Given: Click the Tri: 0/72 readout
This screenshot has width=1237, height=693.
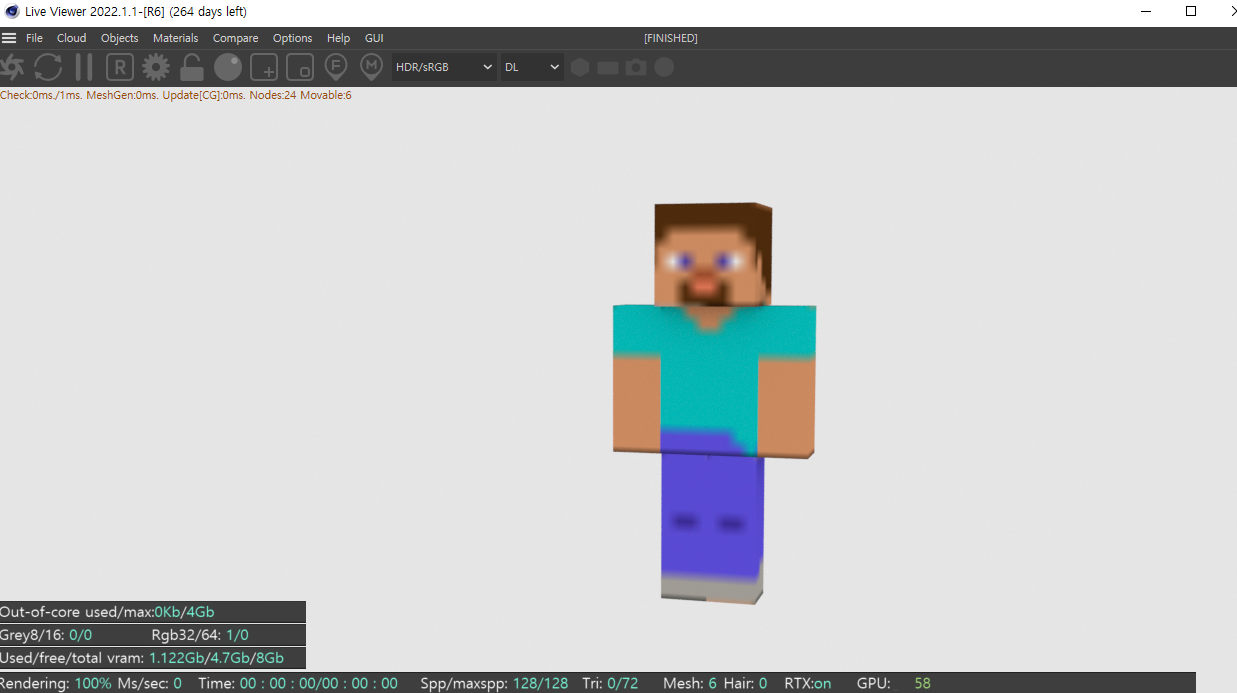Looking at the screenshot, I should tap(610, 684).
